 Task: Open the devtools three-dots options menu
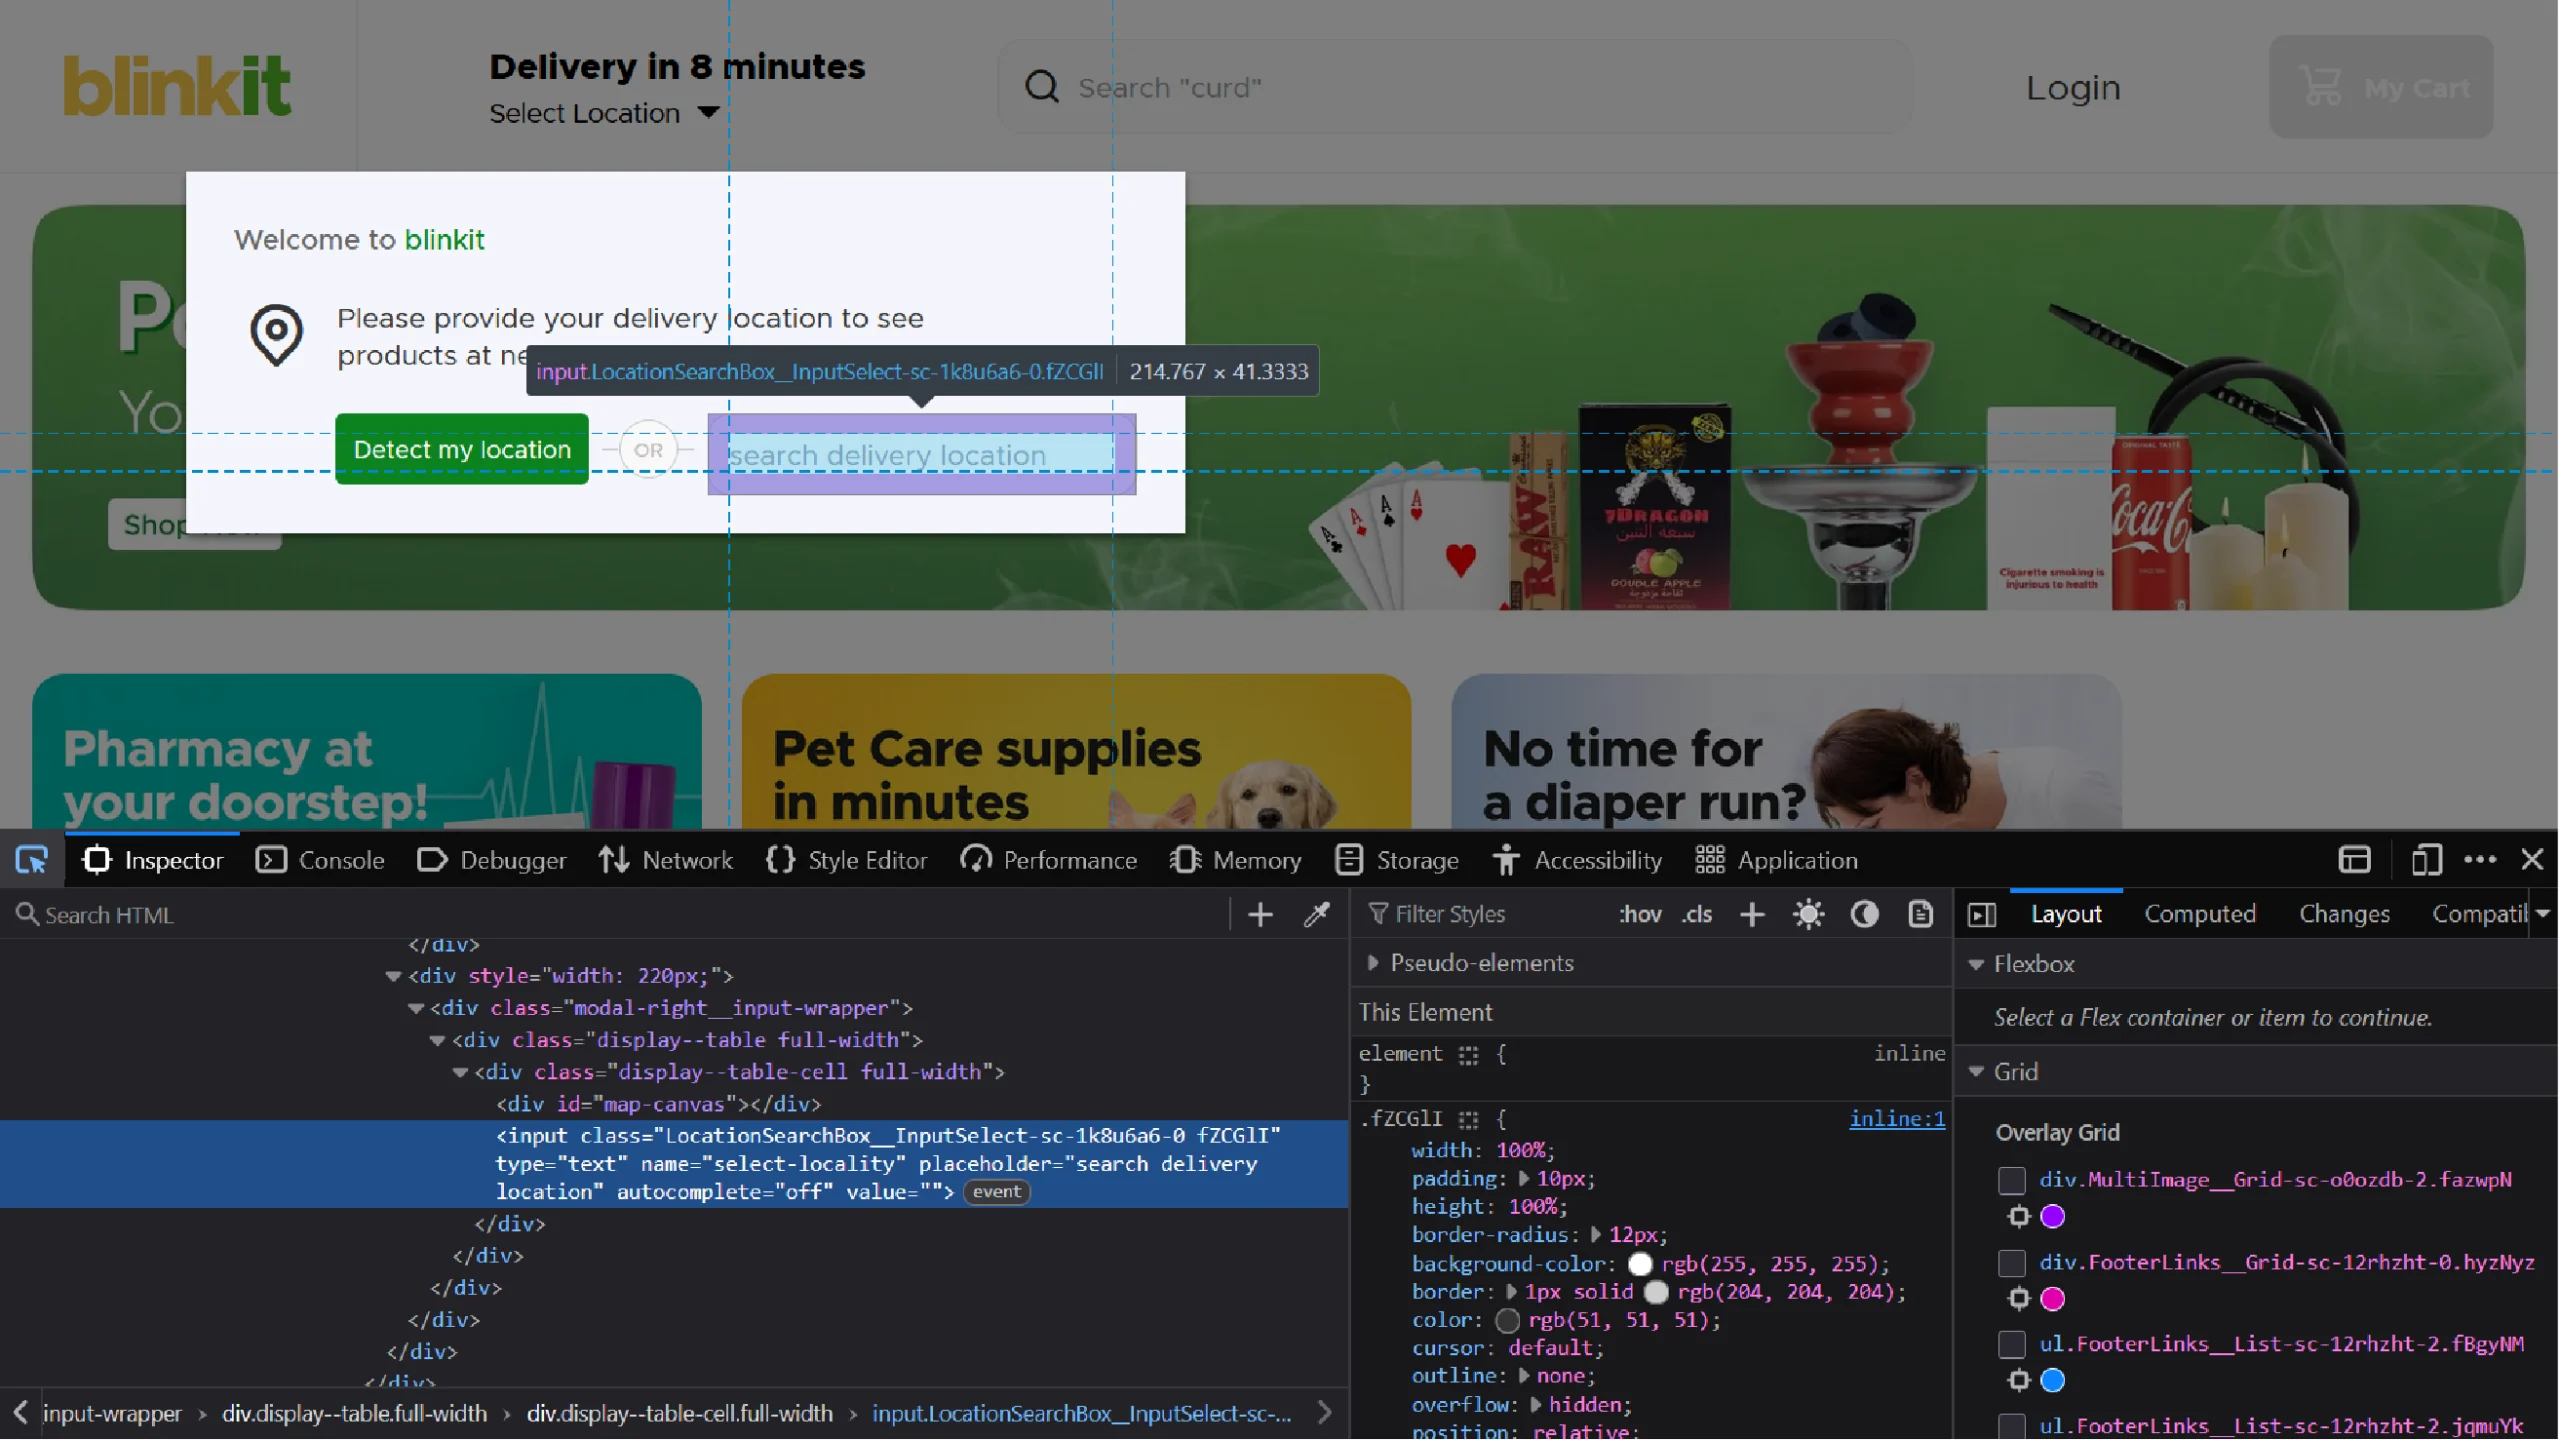click(x=2481, y=860)
